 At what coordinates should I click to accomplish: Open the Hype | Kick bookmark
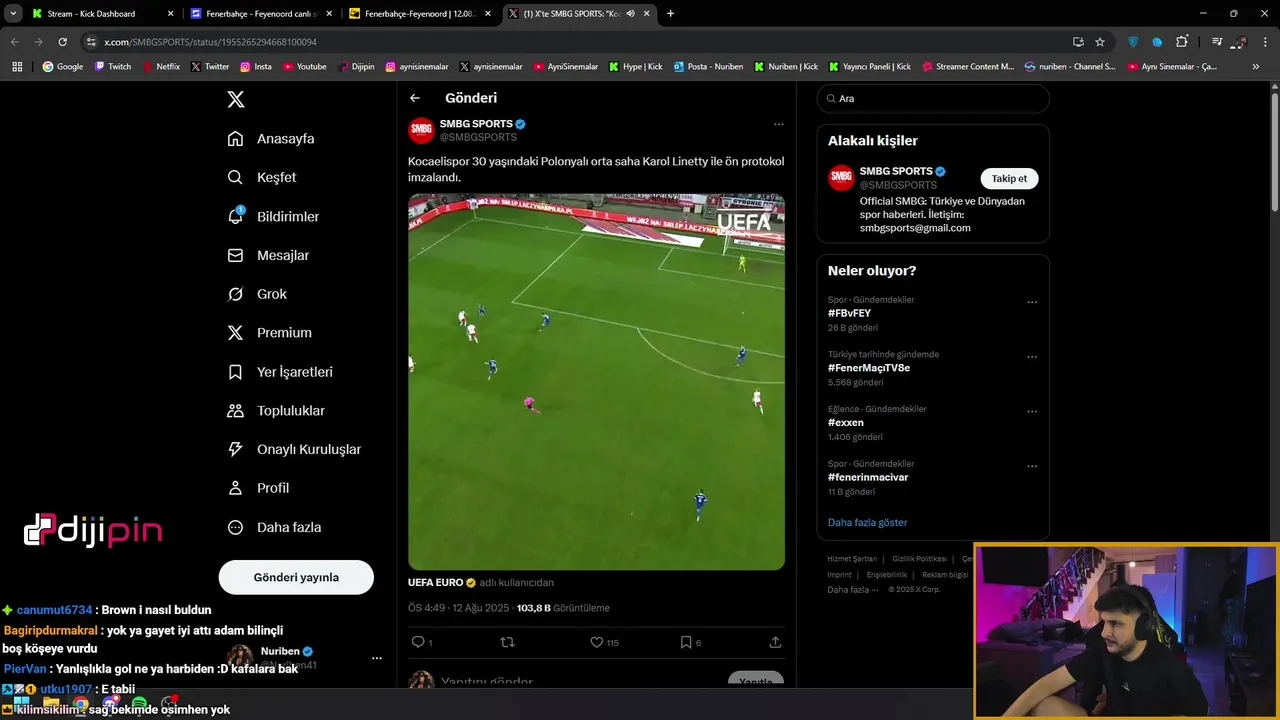pos(636,66)
